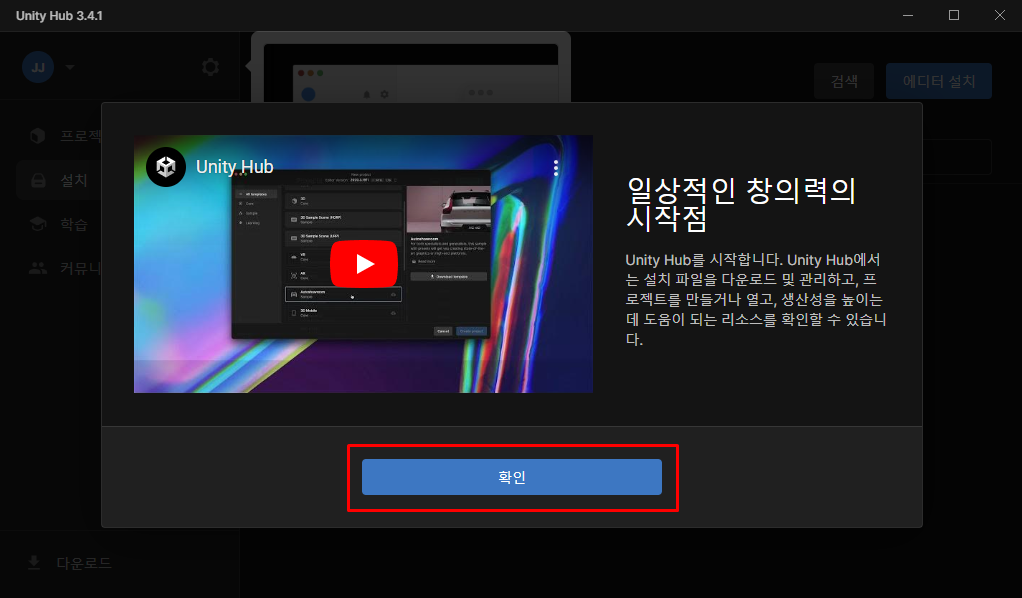
Task: Click the 에디터 설치 button
Action: (x=939, y=81)
